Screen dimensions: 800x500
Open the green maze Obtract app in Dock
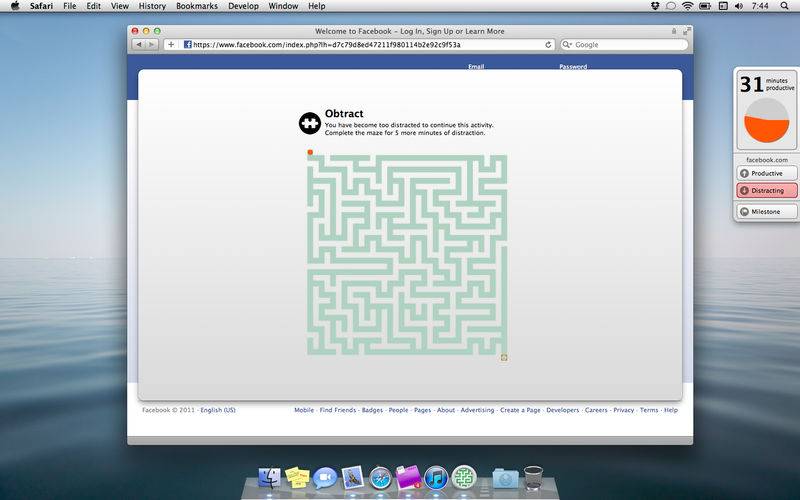tap(464, 478)
